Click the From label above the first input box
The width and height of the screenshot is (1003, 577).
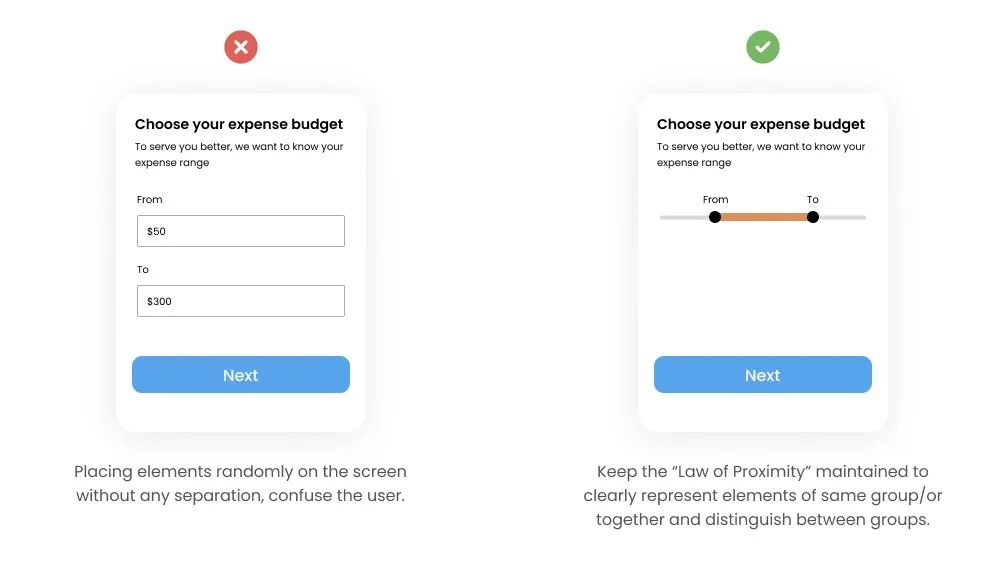tap(150, 200)
